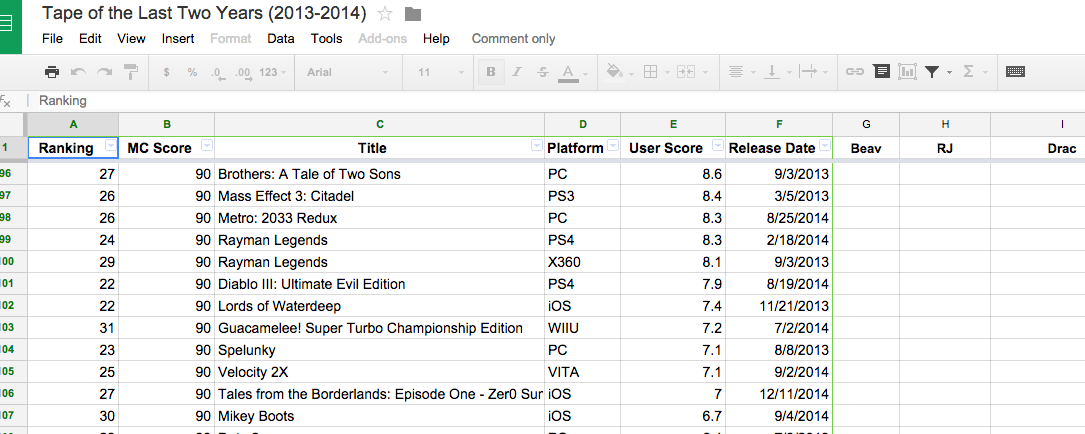
Task: Select column A header
Action: coord(73,124)
